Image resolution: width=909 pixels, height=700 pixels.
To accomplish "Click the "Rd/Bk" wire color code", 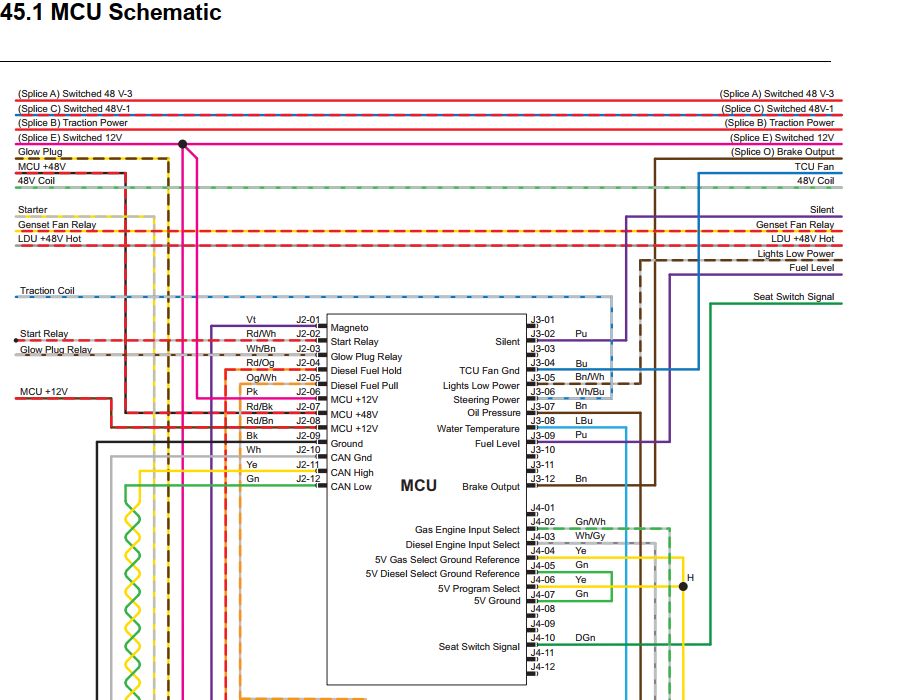I will pyautogui.click(x=259, y=407).
